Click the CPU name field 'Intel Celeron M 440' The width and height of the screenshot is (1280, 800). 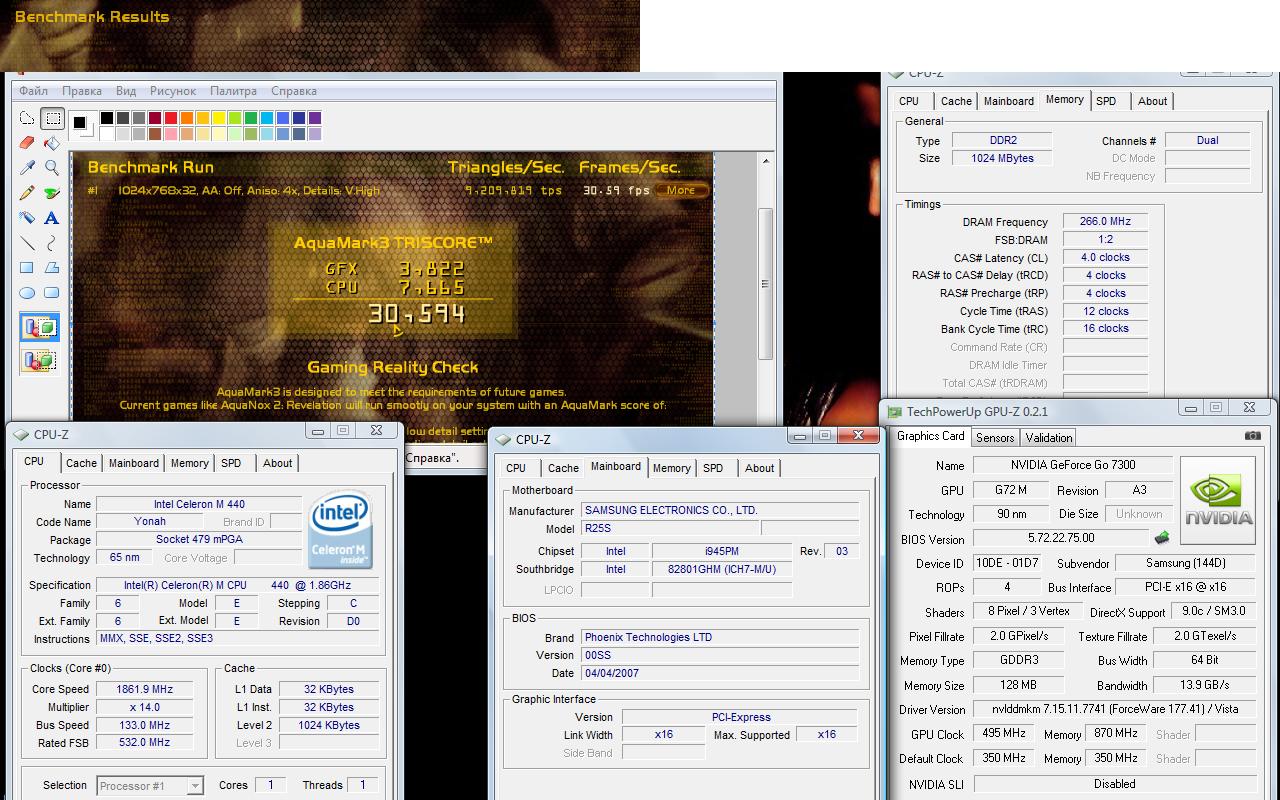(199, 504)
